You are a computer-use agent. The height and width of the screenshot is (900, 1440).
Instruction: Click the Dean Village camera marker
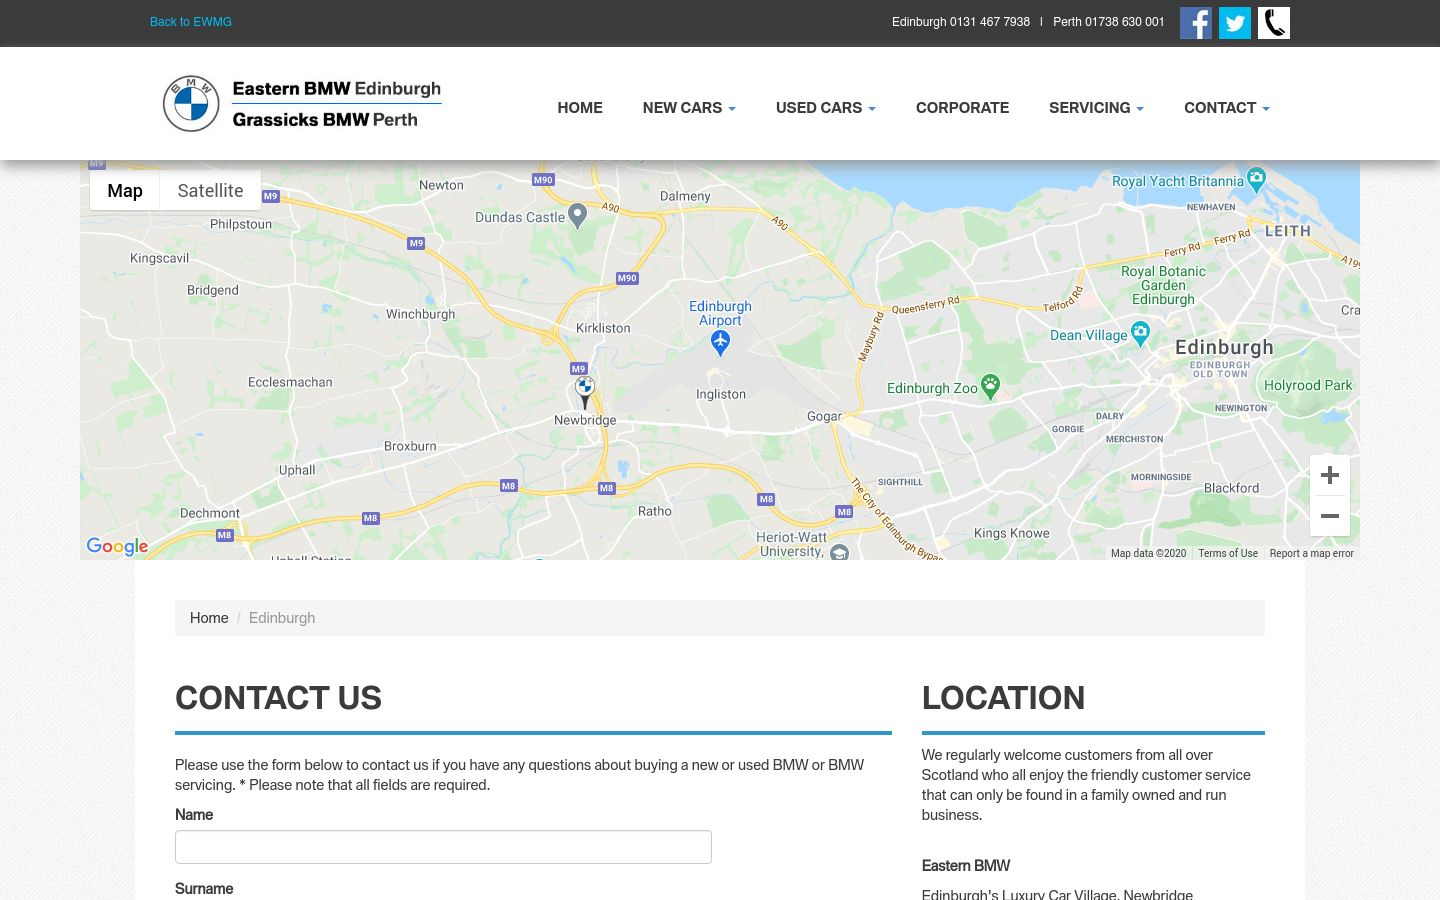click(x=1140, y=334)
